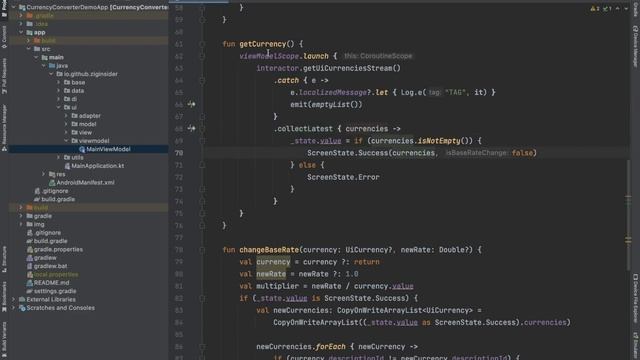Expand the res folder
The height and width of the screenshot is (360, 640).
43,174
